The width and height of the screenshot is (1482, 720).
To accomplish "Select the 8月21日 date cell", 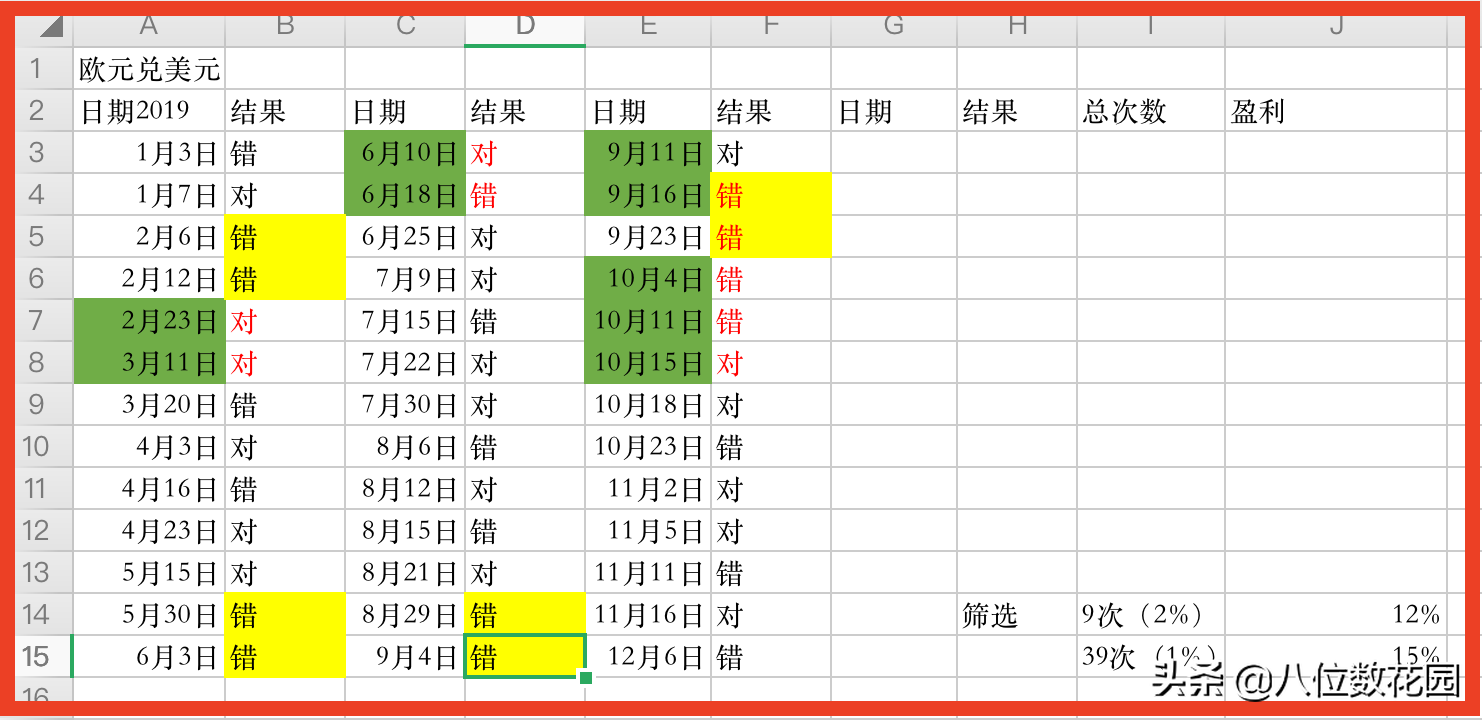I will pos(405,573).
